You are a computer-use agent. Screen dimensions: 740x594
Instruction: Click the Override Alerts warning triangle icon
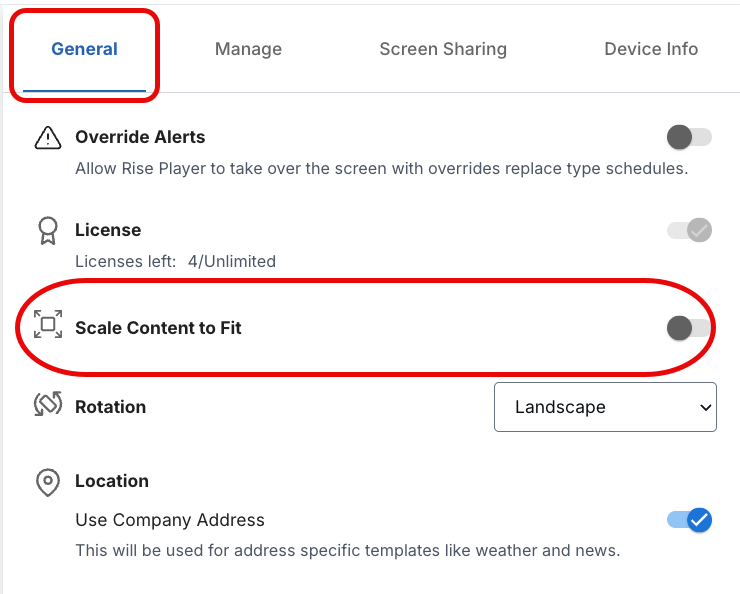point(48,137)
